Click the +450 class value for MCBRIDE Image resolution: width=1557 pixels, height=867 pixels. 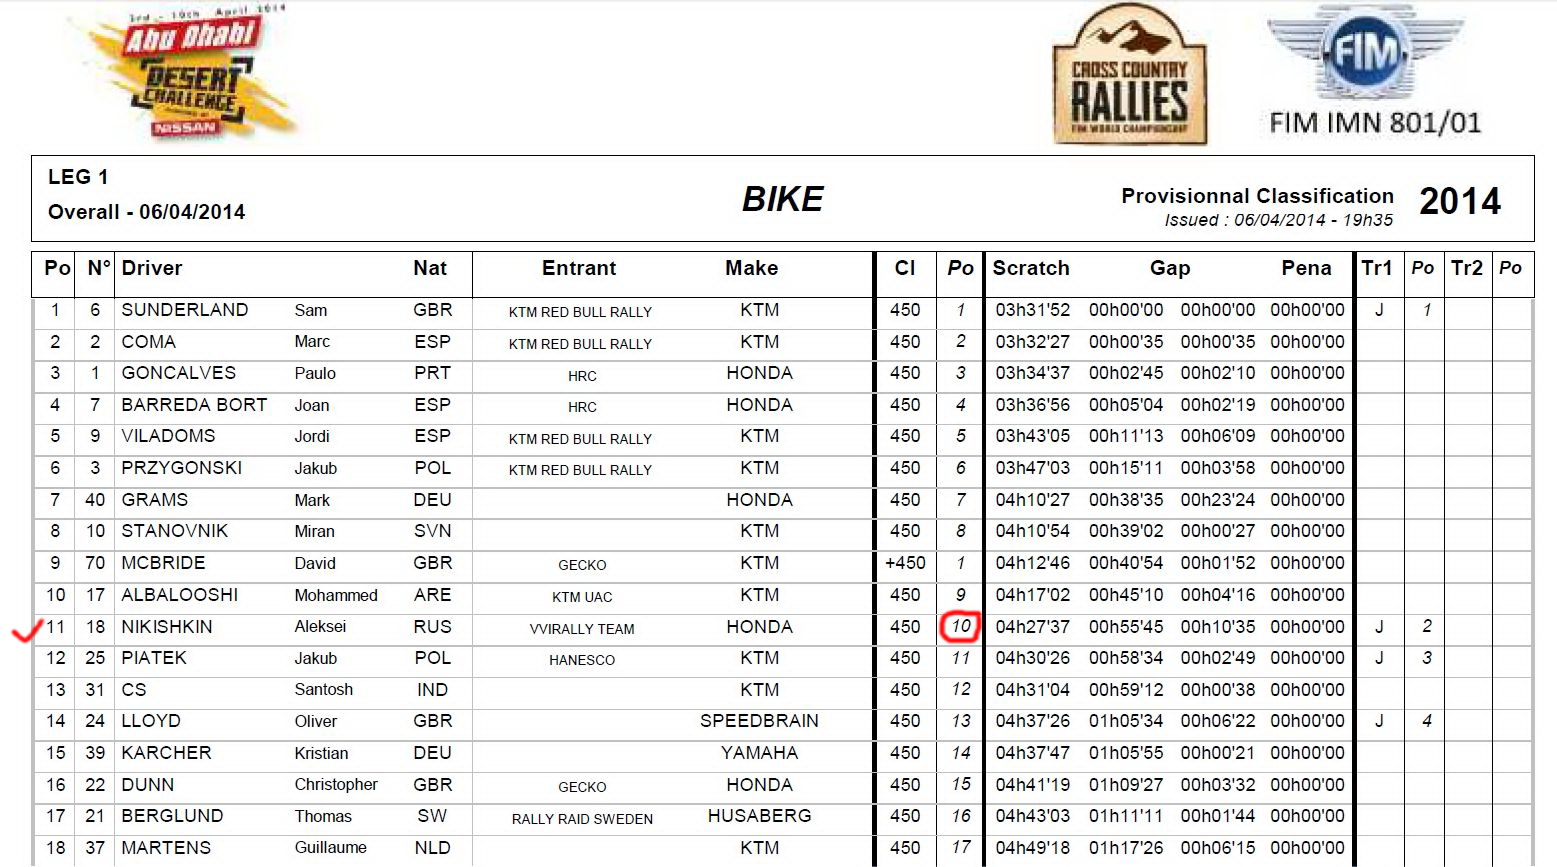click(904, 563)
